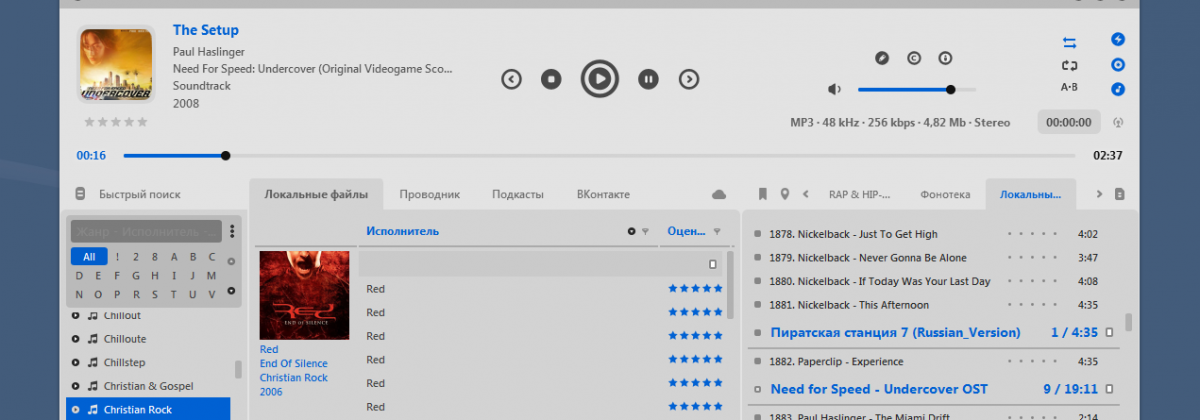Move playlist tabs left with arrow

(806, 194)
